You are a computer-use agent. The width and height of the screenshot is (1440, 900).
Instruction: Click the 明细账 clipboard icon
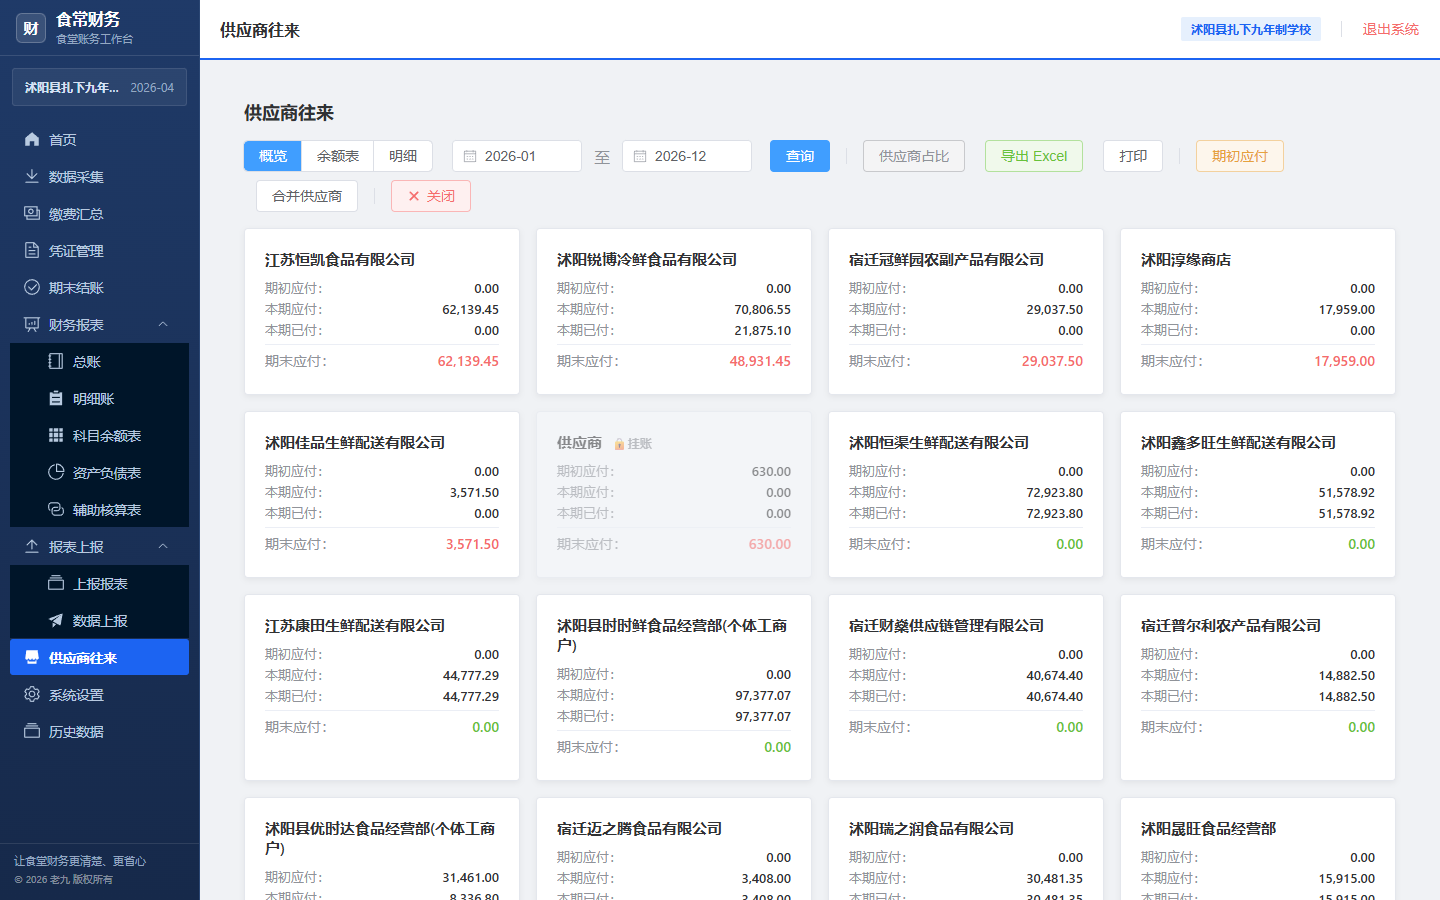click(x=56, y=399)
